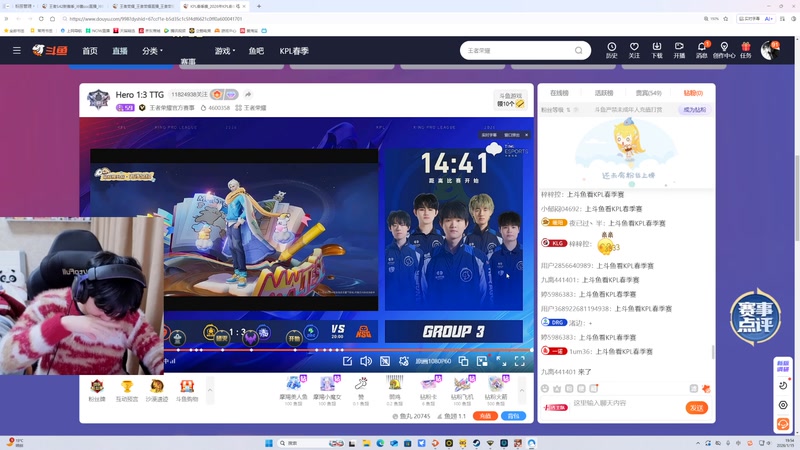Viewport: 800px width, 450px height.
Task: Open the 游戏 dropdown in navigation
Action: [224, 51]
